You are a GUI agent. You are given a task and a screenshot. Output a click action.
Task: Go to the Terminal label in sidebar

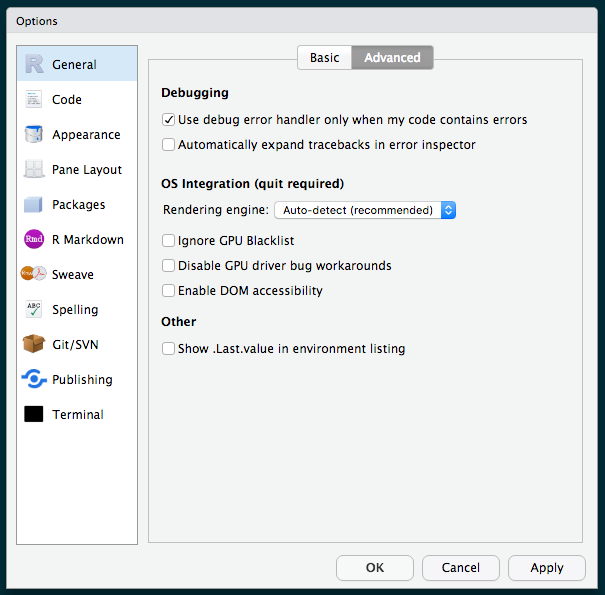[x=78, y=414]
